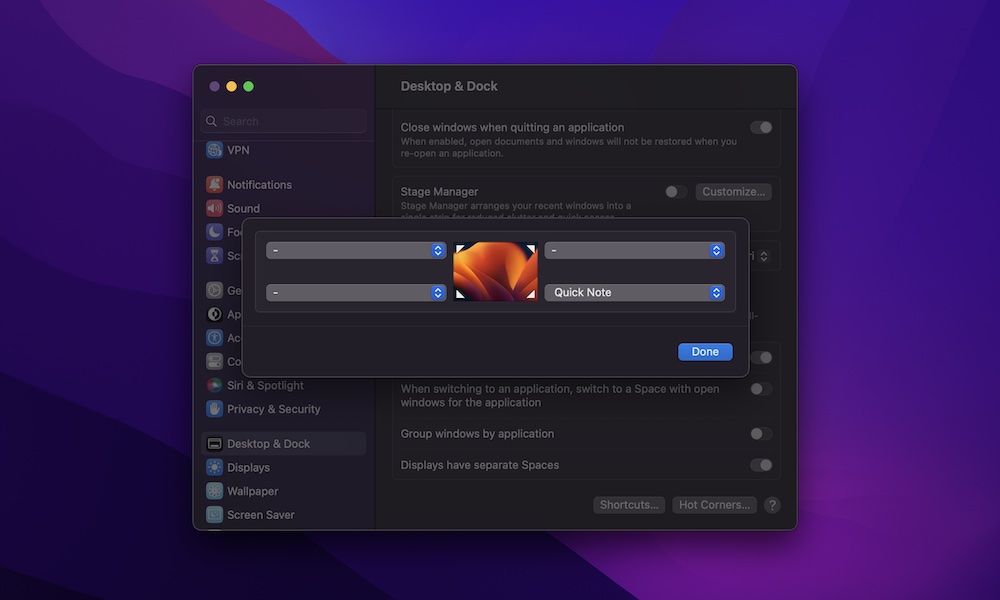This screenshot has width=1000, height=600.
Task: Select the Screen Time hourglass icon
Action: pos(214,255)
